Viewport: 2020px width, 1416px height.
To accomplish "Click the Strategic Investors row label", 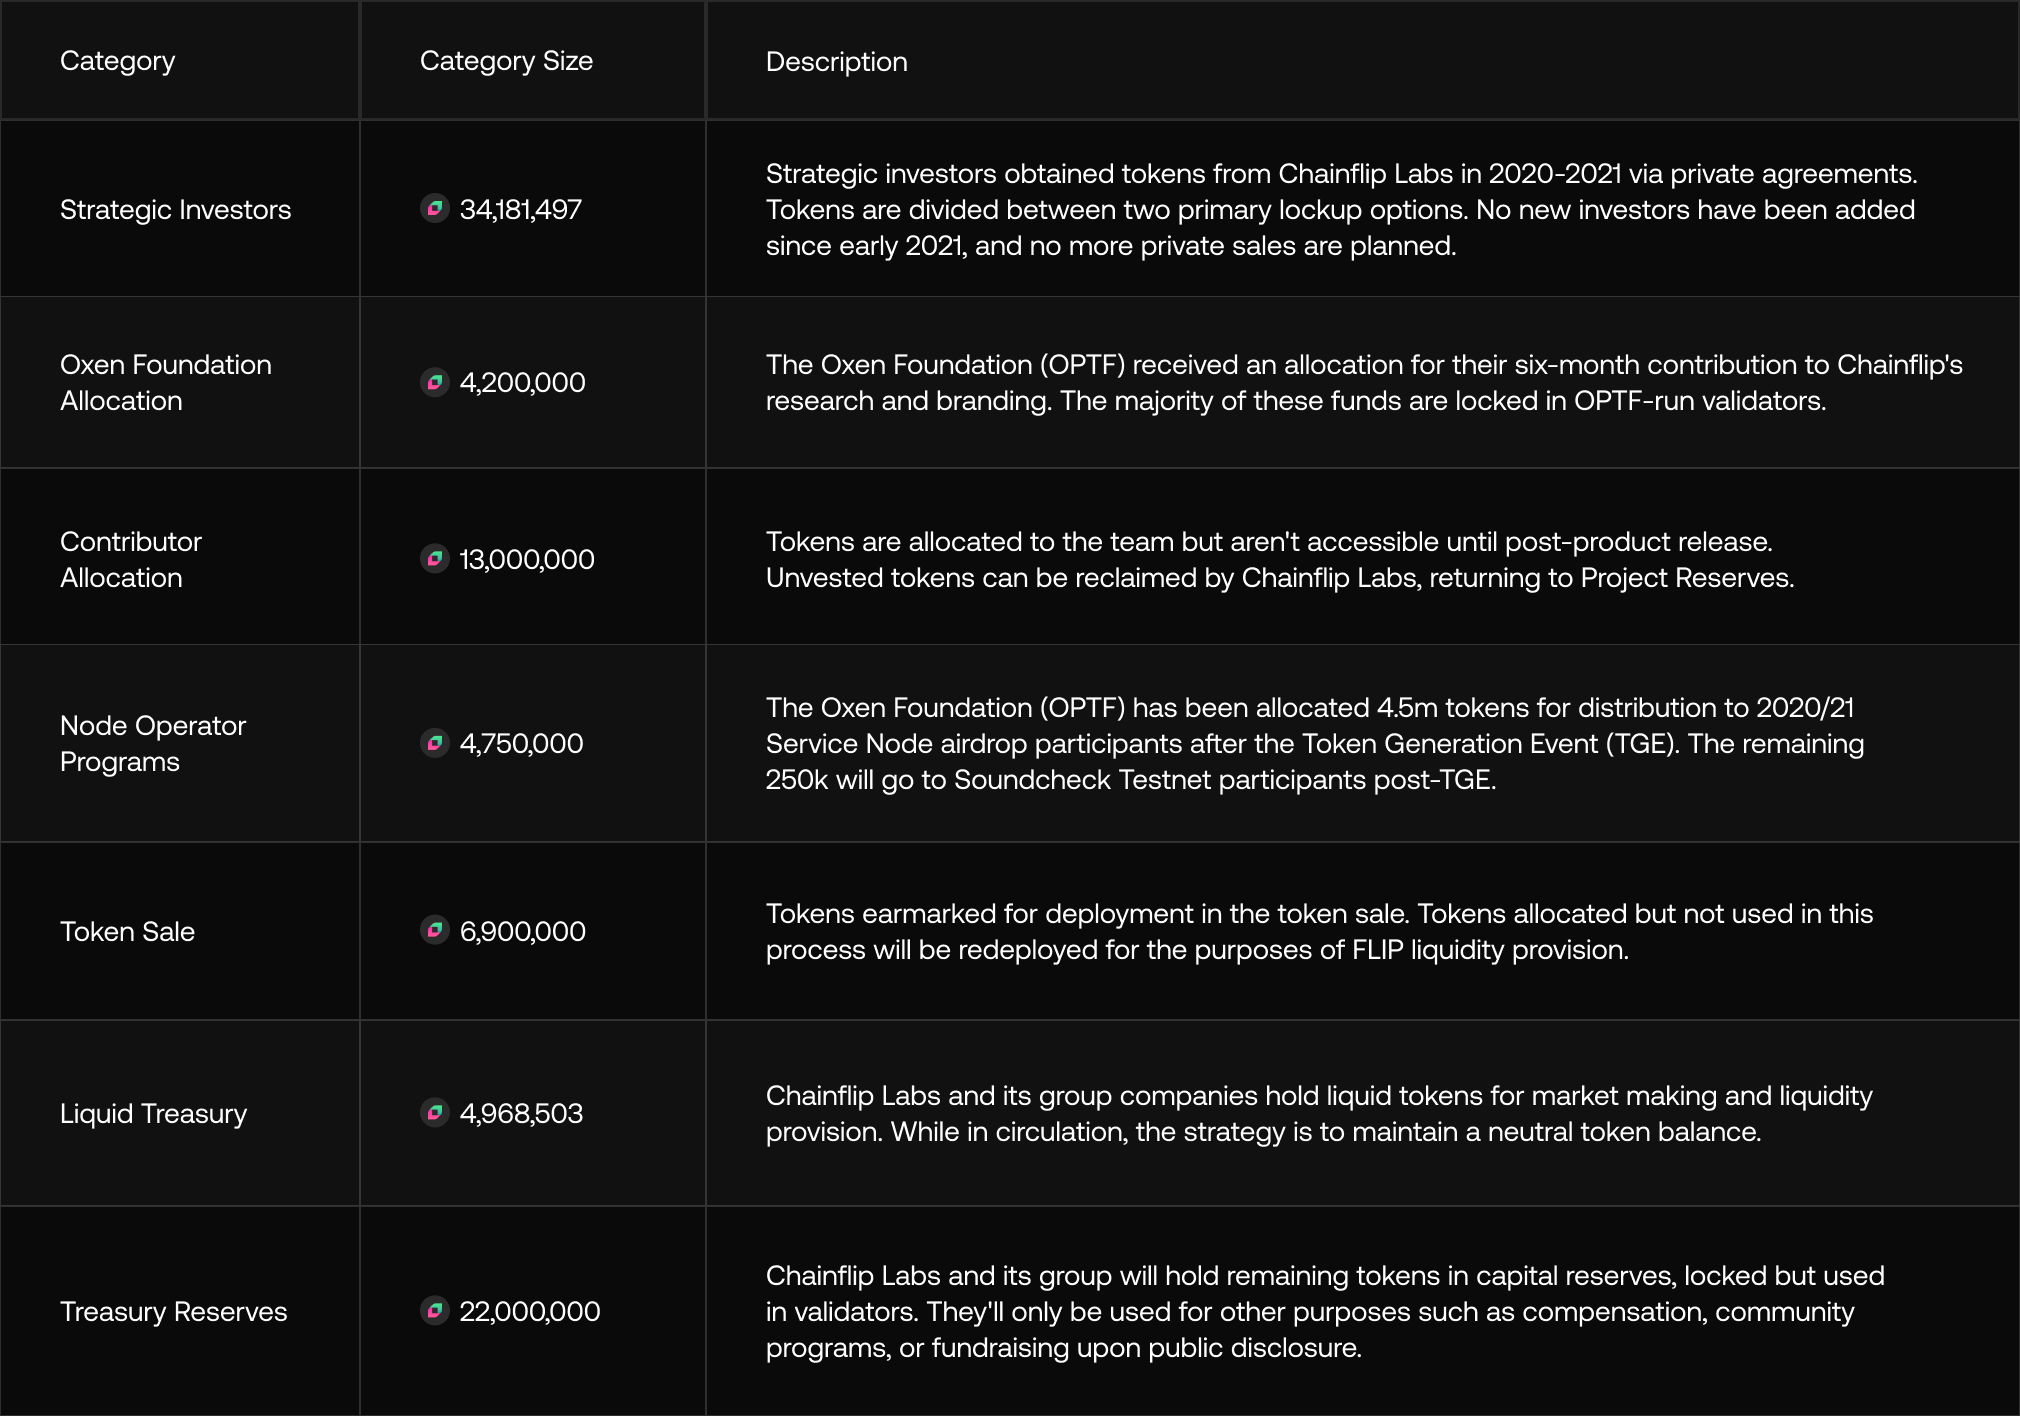I will coord(176,210).
